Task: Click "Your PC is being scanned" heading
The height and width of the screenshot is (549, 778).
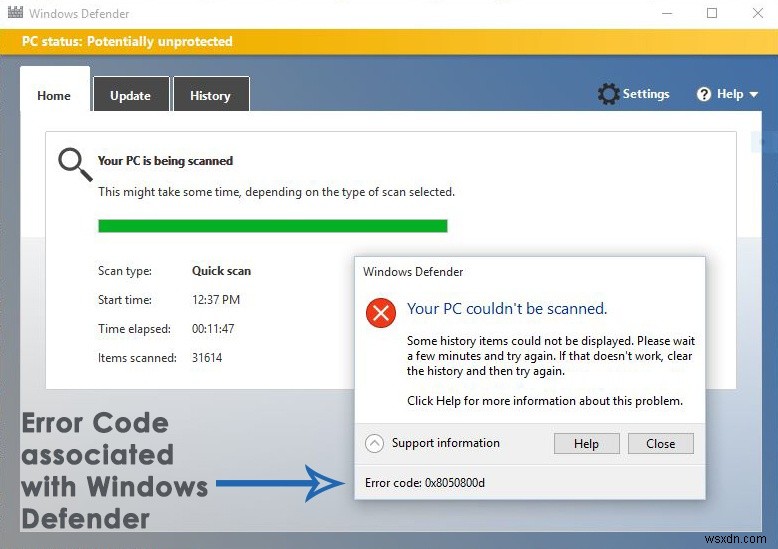Action: 165,161
